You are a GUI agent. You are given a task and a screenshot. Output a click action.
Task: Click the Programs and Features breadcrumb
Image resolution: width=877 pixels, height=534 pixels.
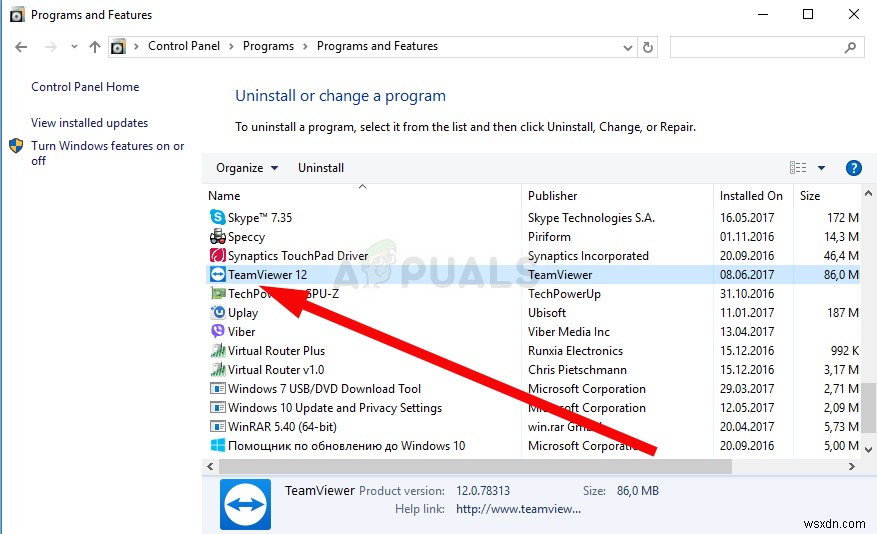[x=378, y=46]
